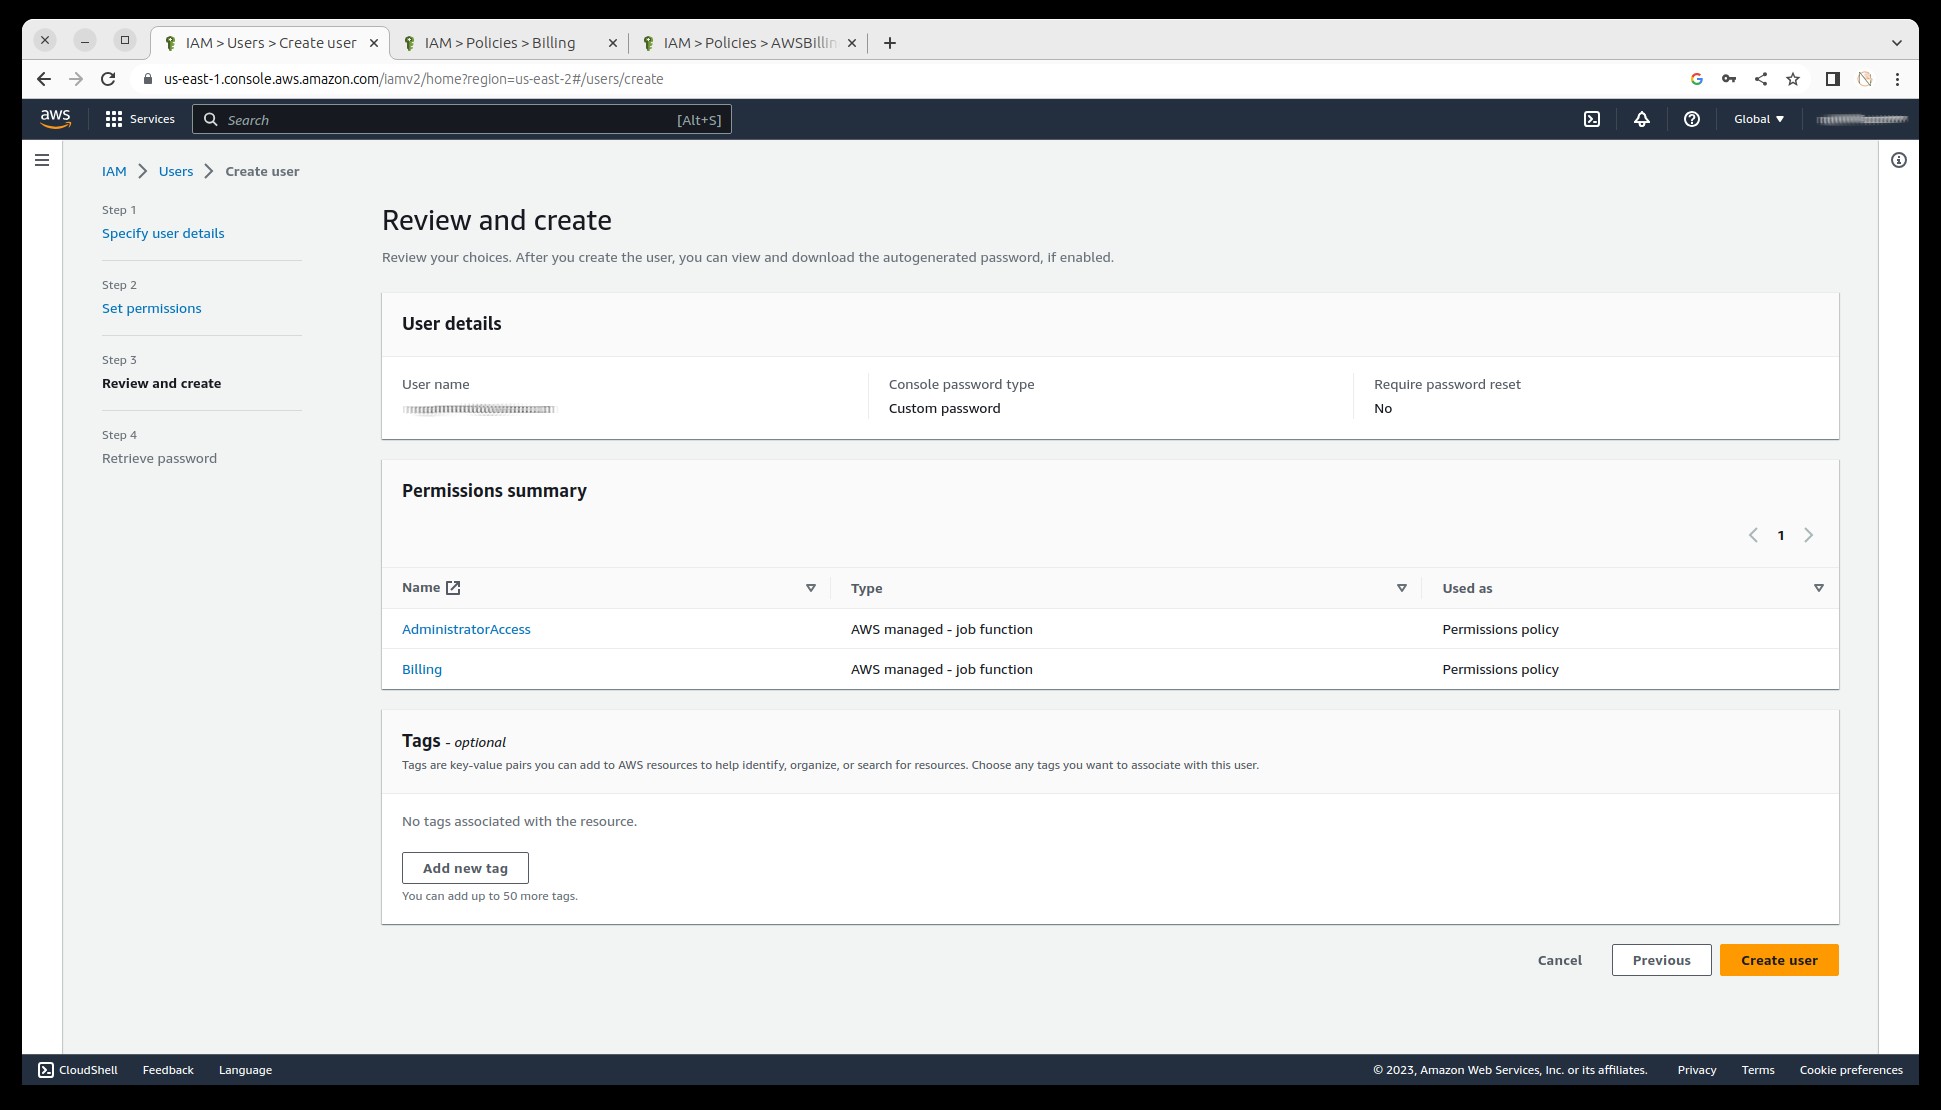Open the Privacy footer link
The image size is (1941, 1110).
coord(1697,1070)
